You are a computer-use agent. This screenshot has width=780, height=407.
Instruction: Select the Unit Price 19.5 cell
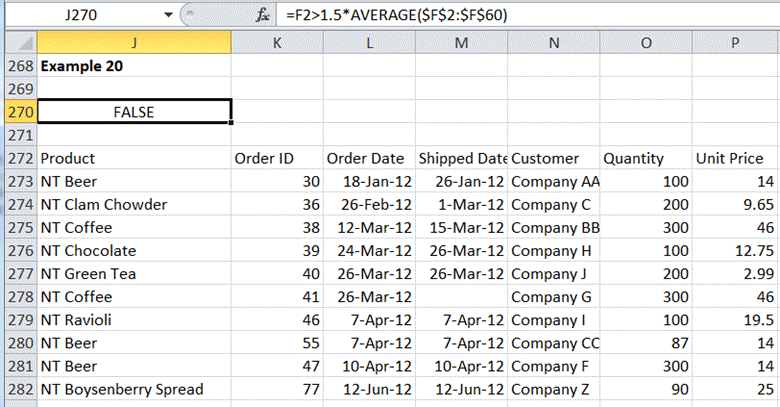(x=735, y=319)
